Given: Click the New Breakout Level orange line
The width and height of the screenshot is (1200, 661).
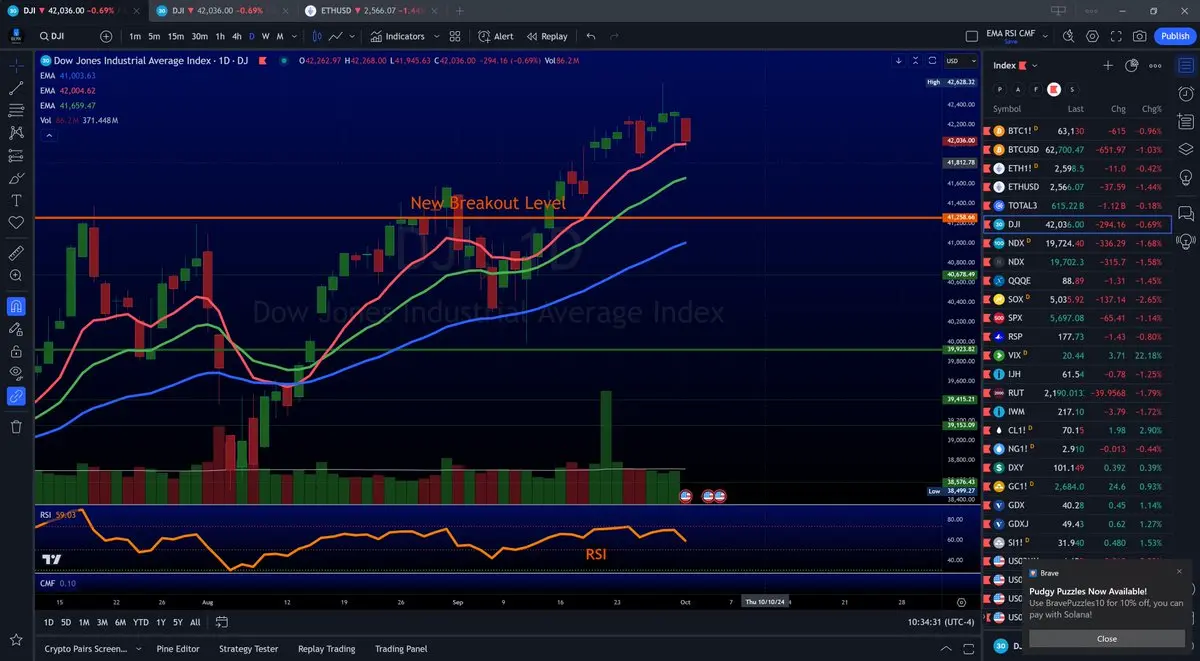Looking at the screenshot, I should point(488,217).
